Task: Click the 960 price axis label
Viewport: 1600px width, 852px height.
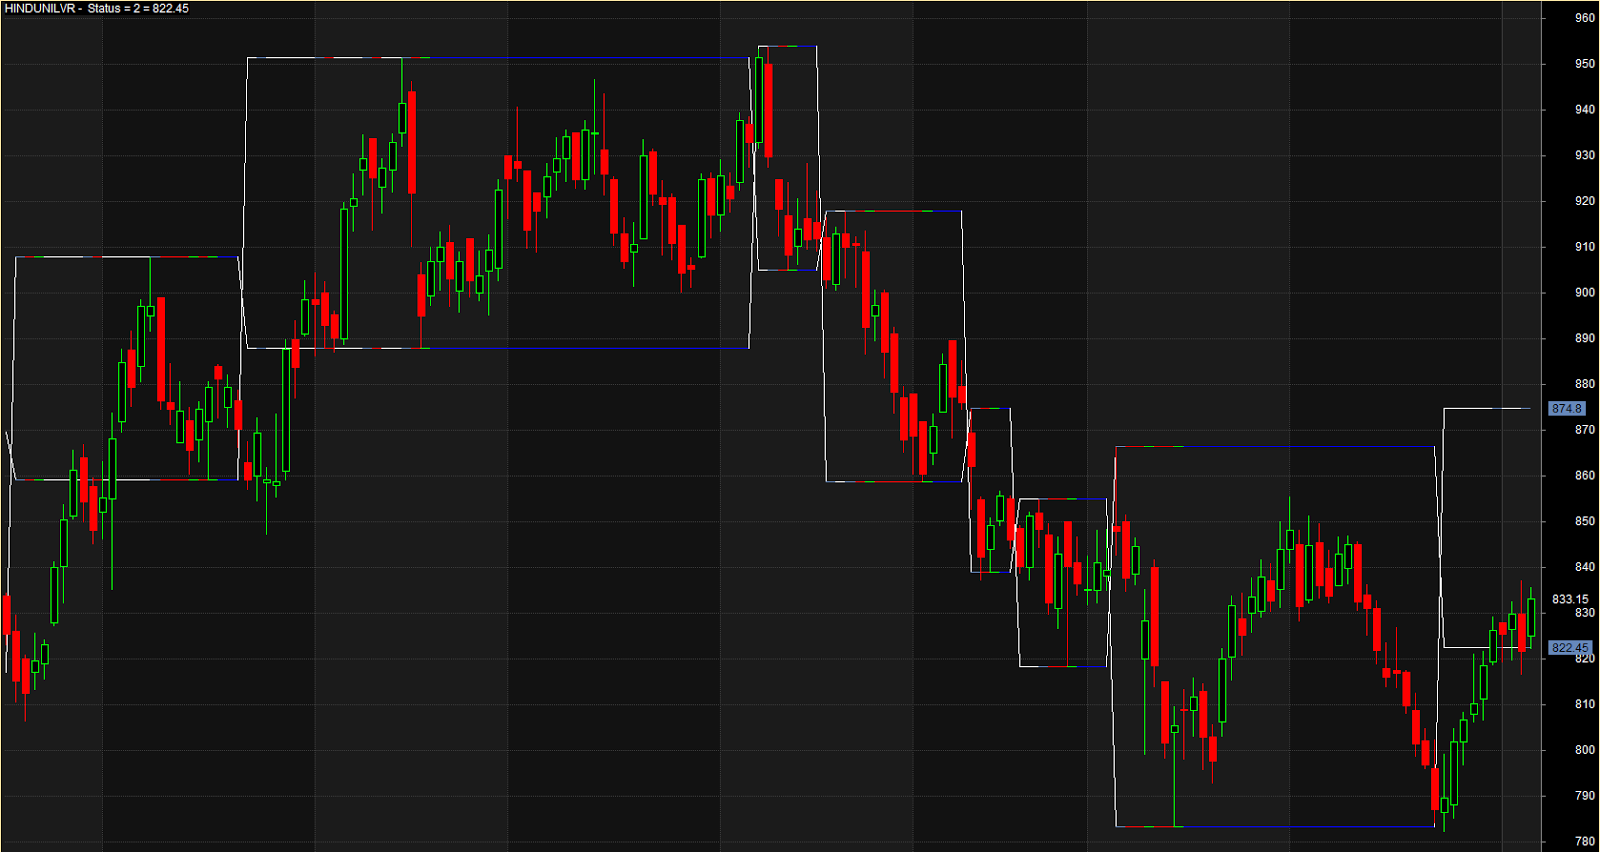Action: [x=1585, y=18]
